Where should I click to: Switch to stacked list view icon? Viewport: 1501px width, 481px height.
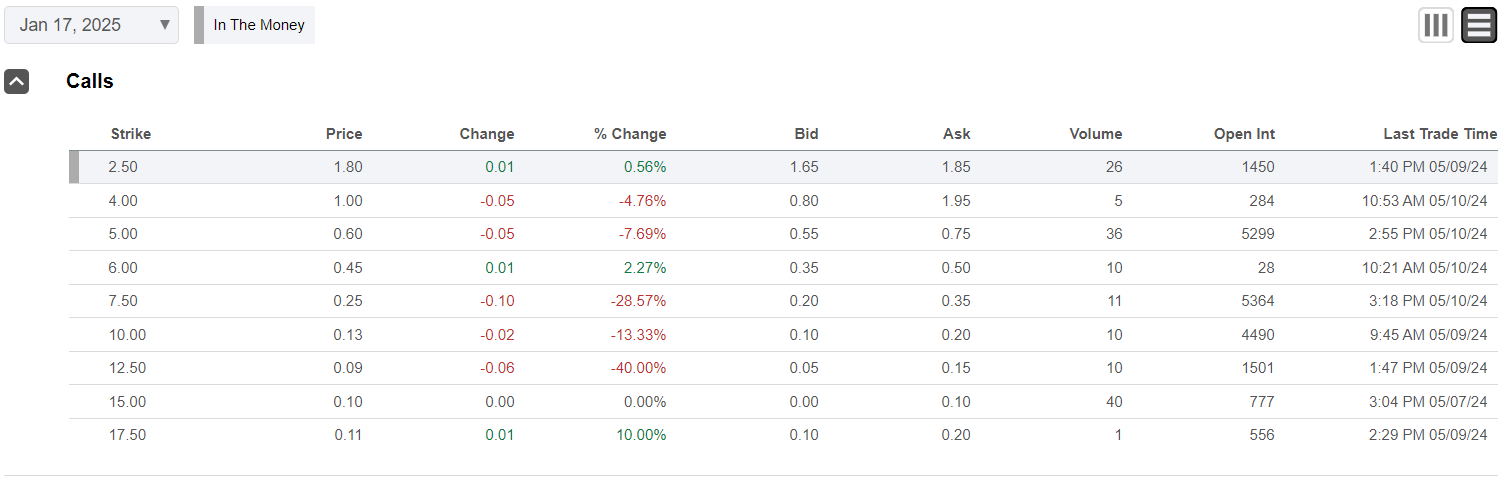tap(1478, 25)
